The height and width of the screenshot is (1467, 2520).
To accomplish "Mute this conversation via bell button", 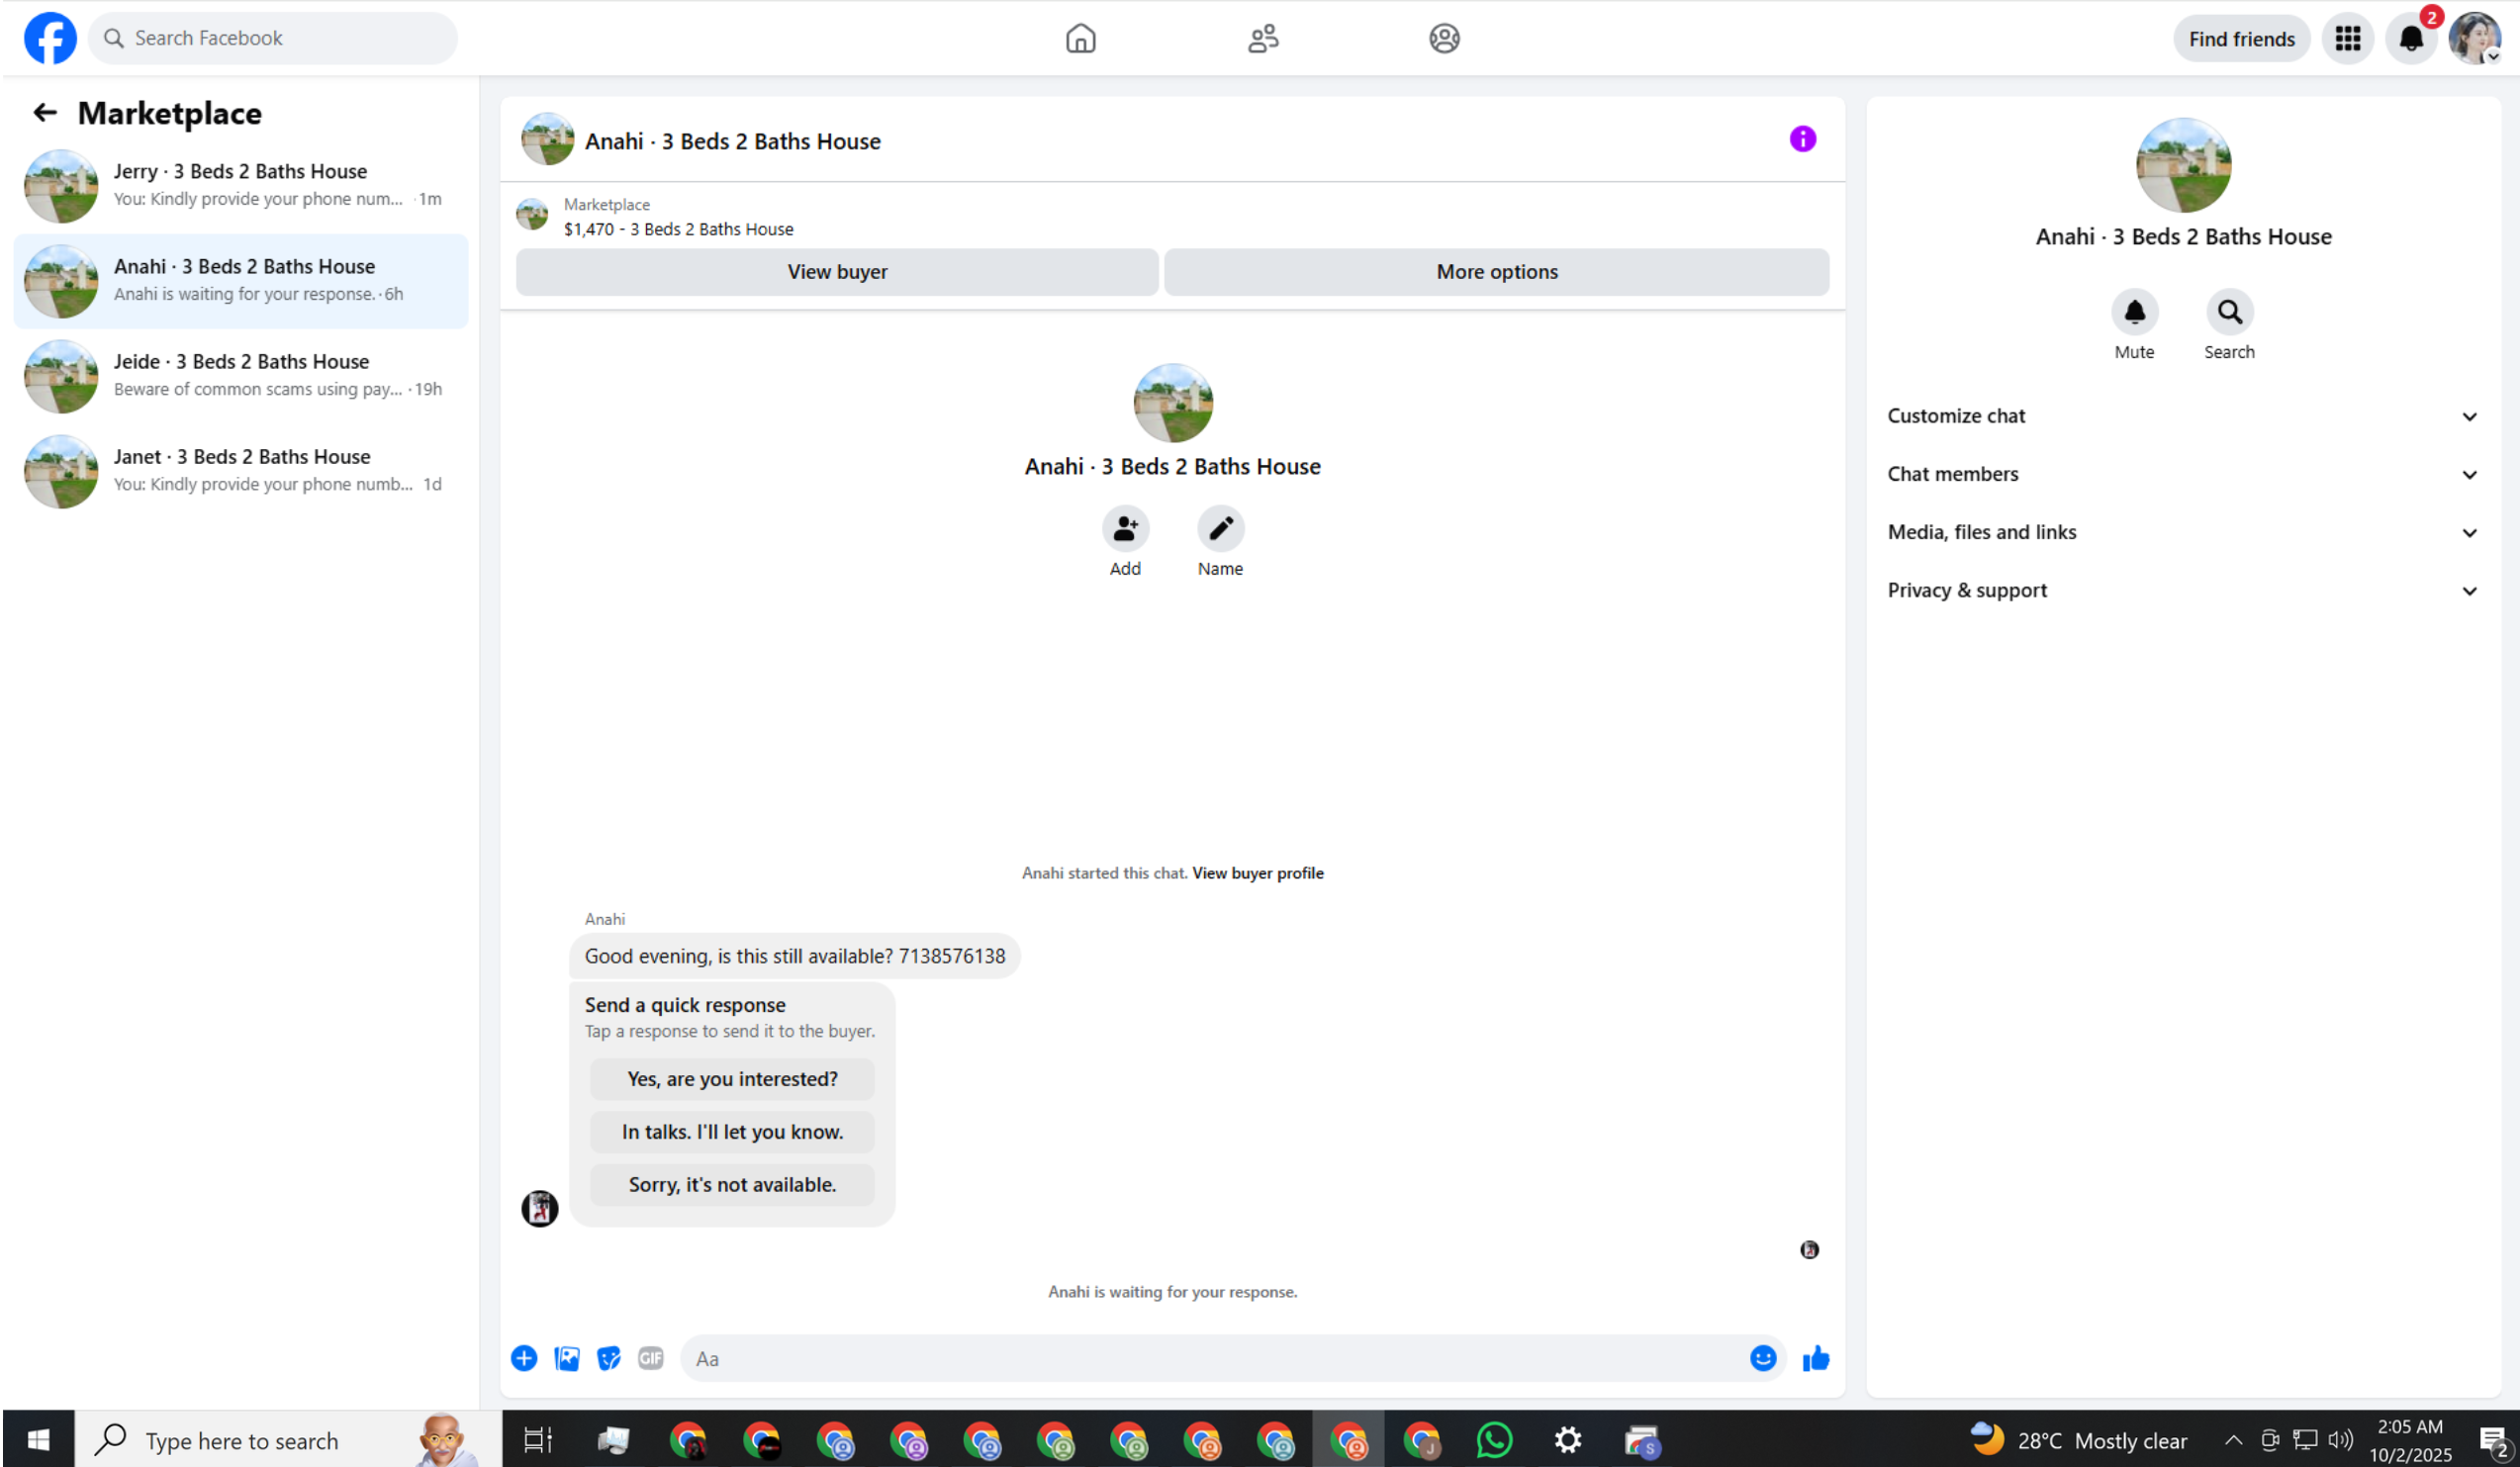I will coord(2134,313).
